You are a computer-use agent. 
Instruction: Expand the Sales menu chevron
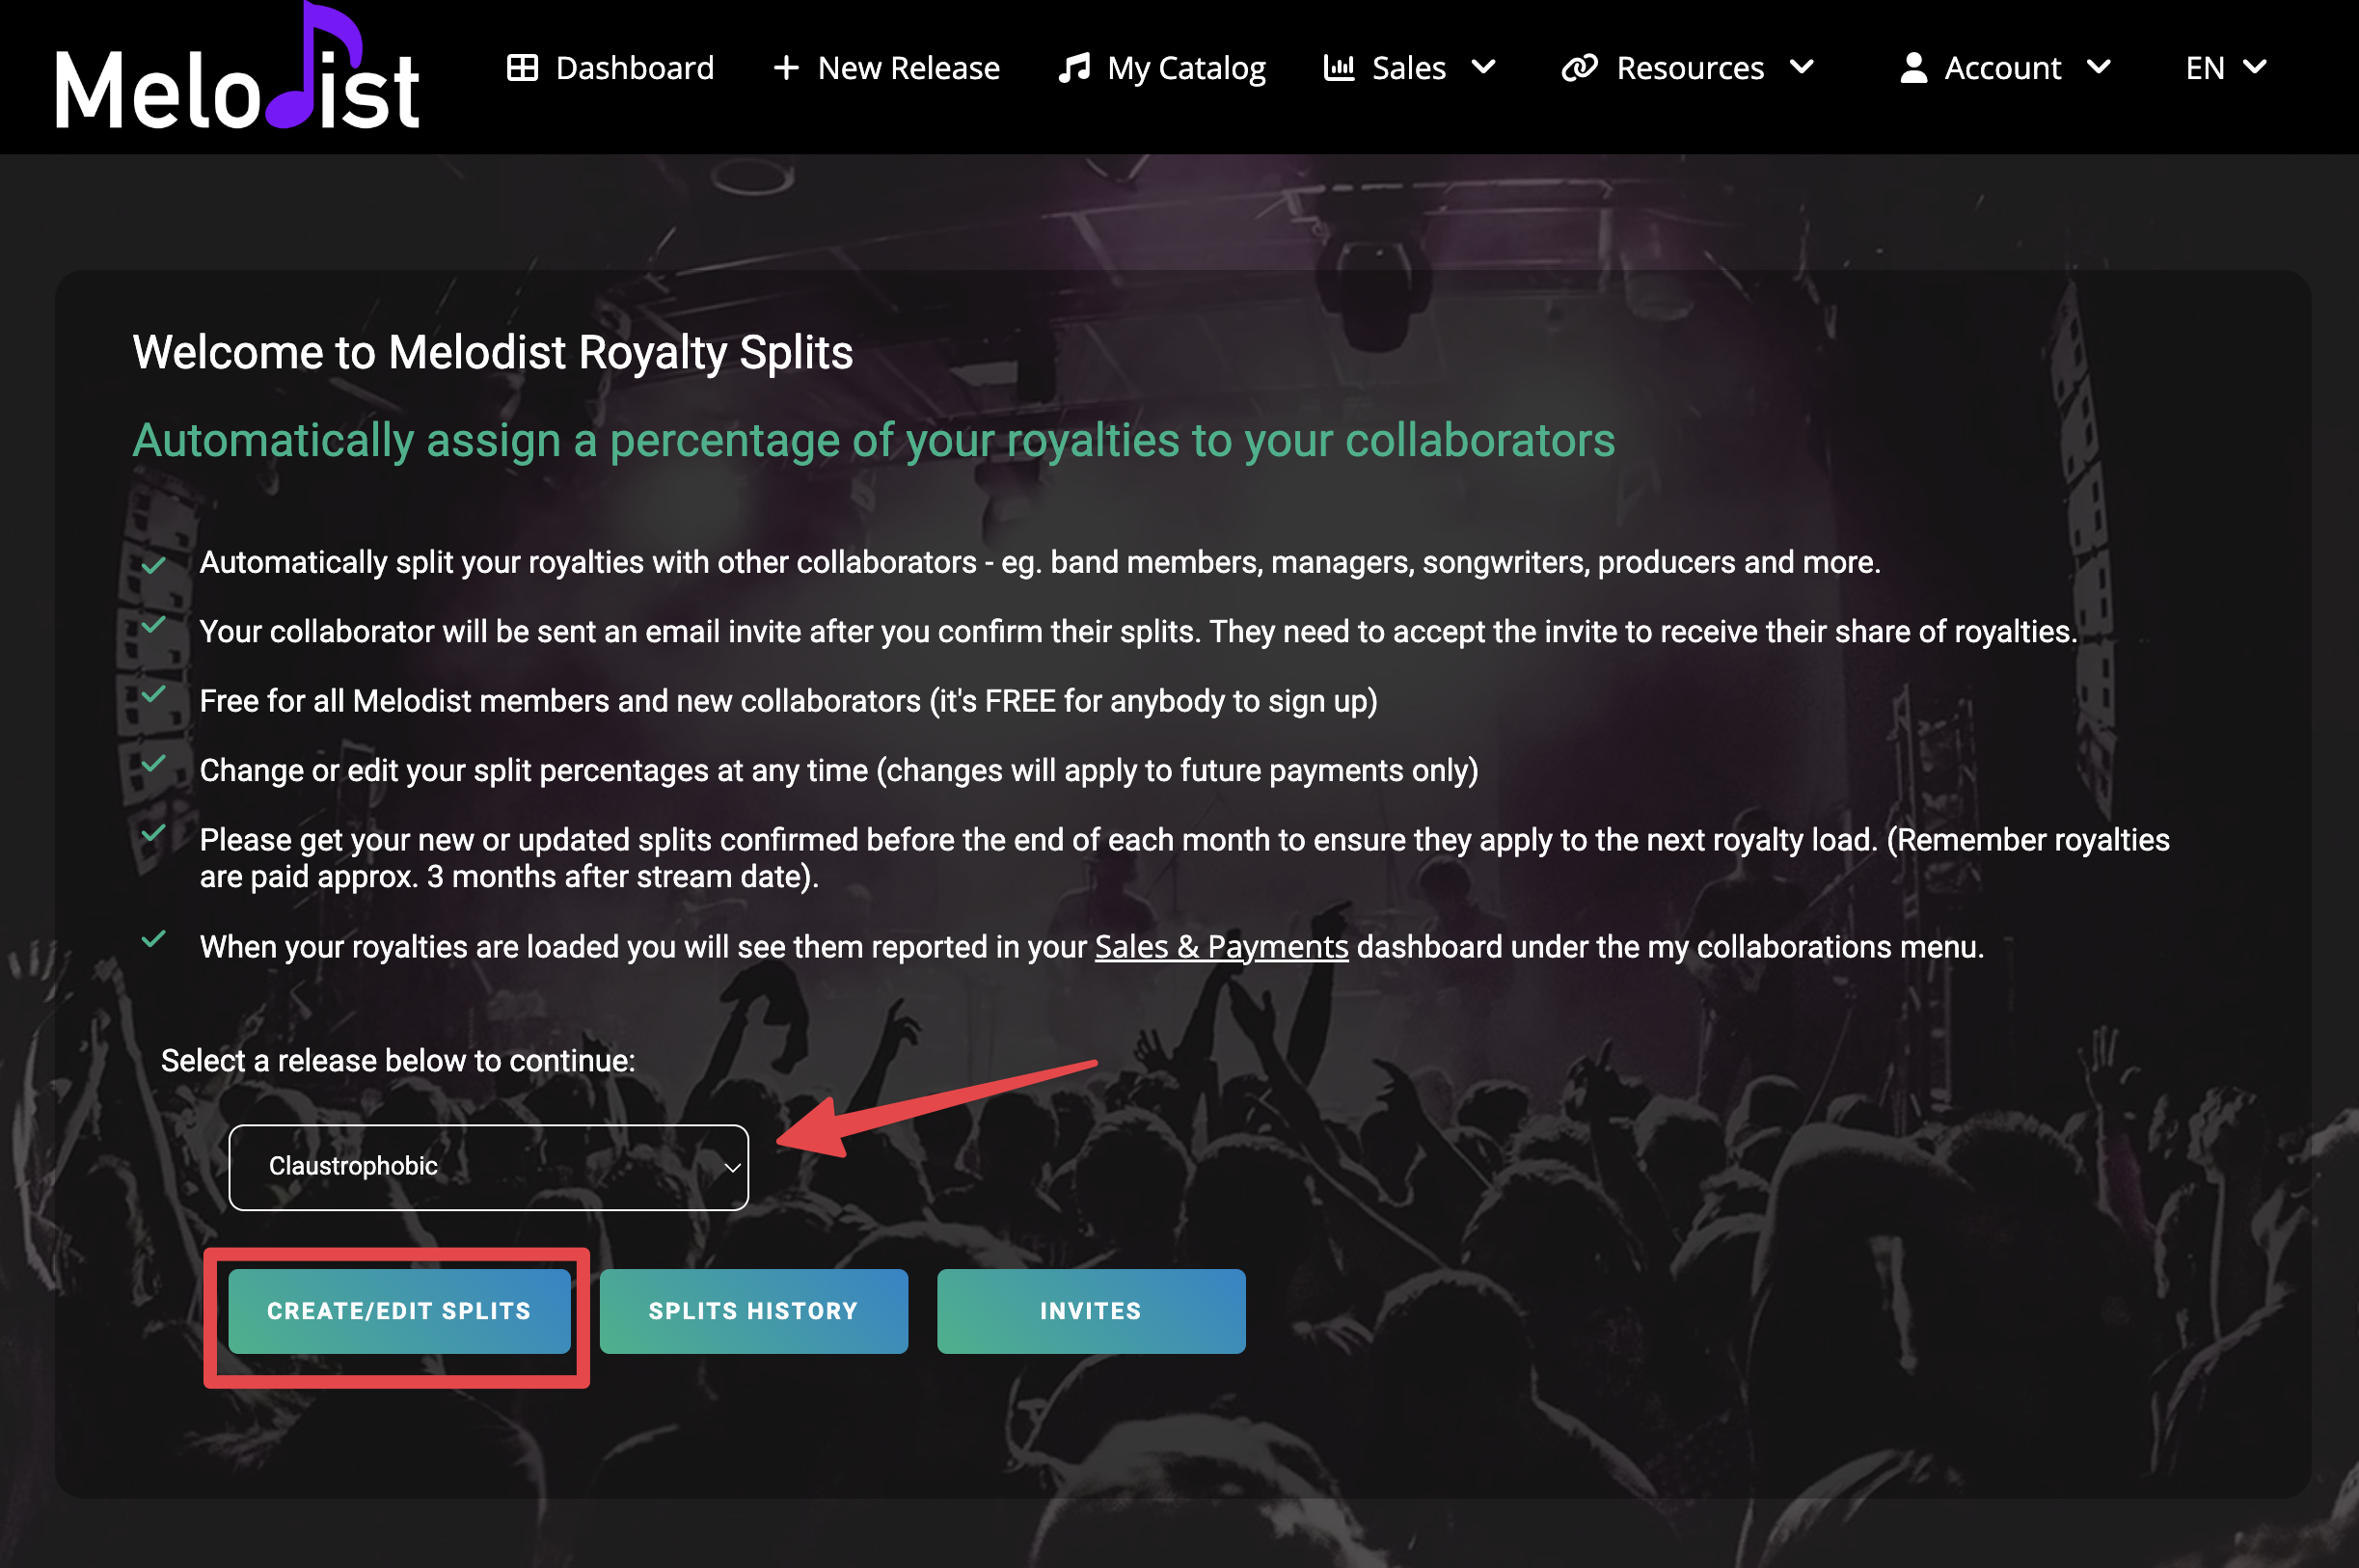point(1484,67)
